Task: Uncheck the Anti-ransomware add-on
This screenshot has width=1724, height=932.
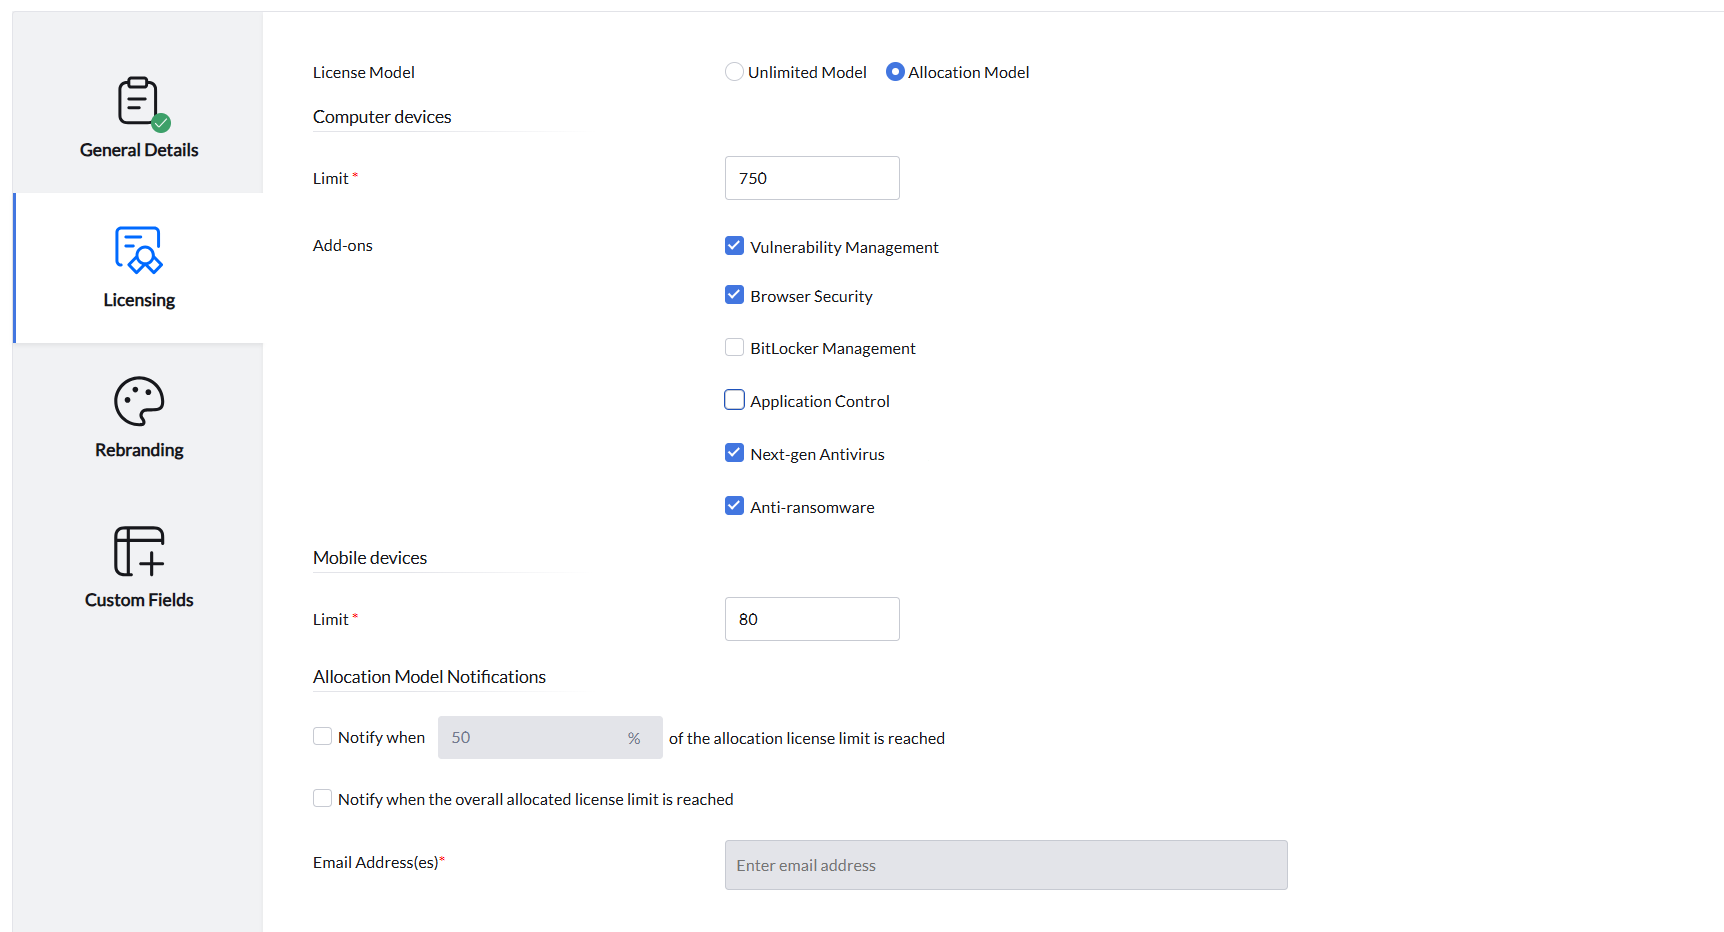Action: point(735,506)
